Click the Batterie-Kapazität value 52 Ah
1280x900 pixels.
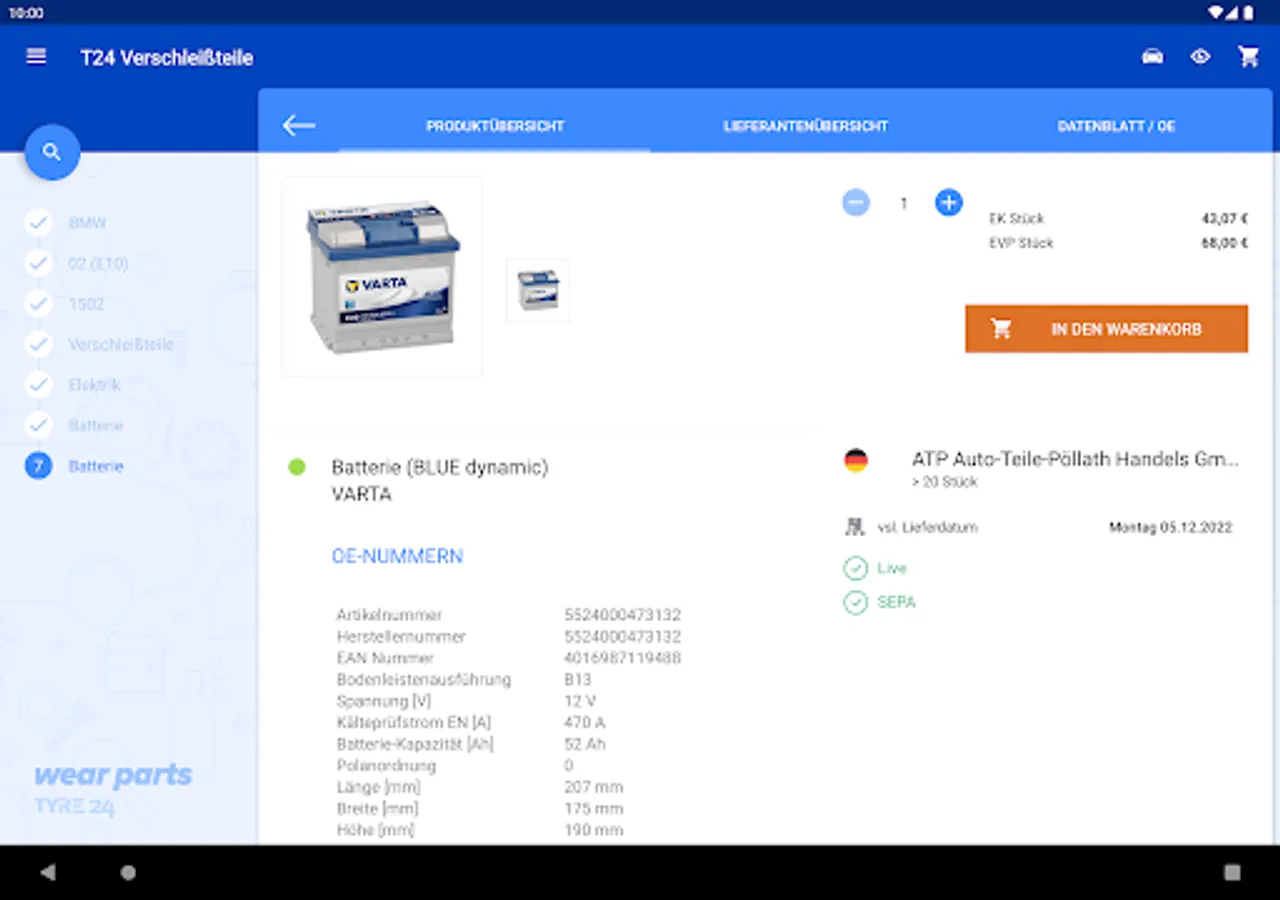584,744
